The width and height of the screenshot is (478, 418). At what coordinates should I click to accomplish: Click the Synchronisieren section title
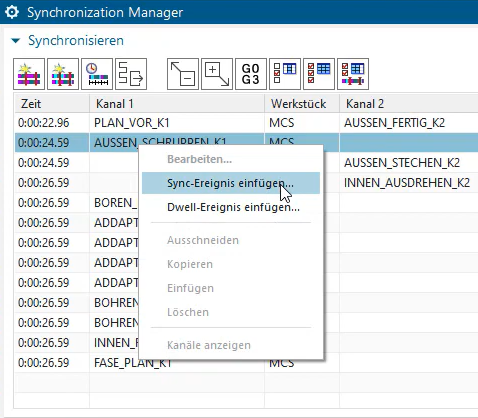click(76, 41)
